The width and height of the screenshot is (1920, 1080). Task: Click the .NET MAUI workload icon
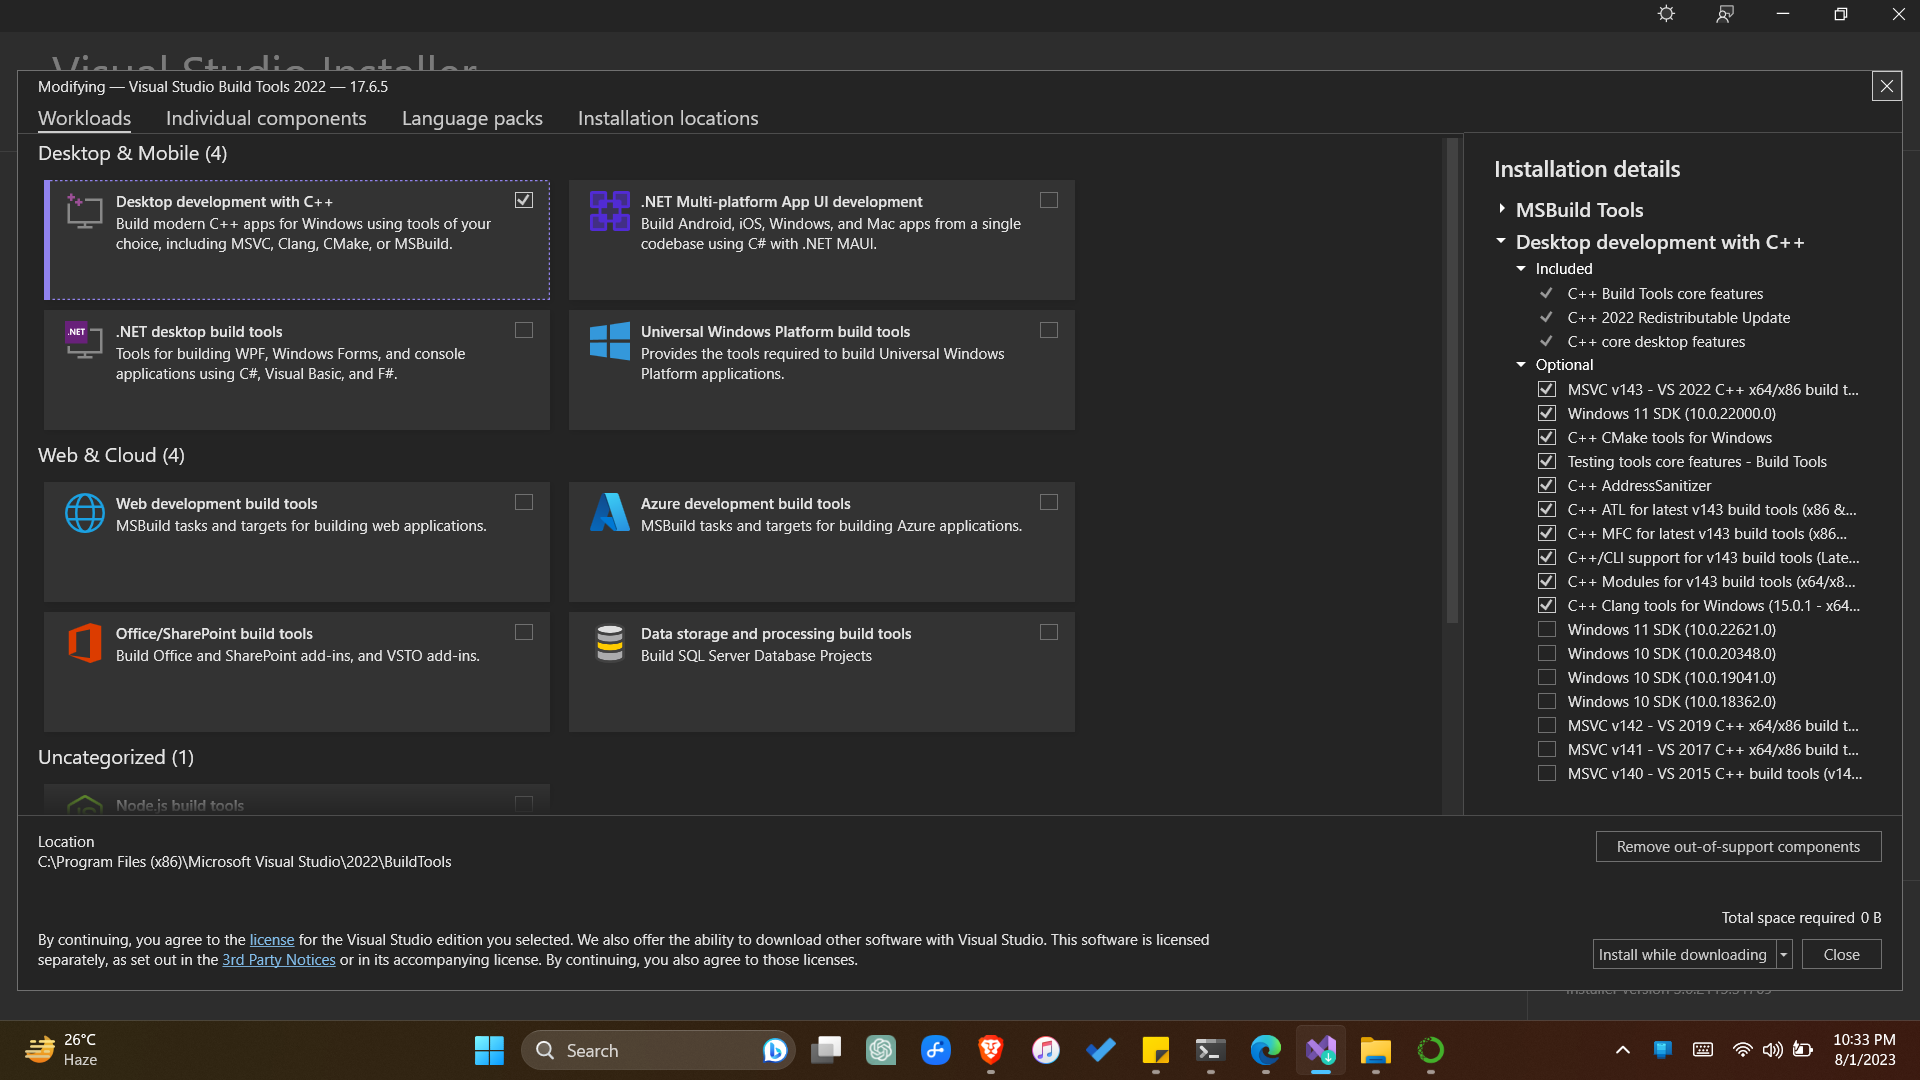click(x=609, y=211)
